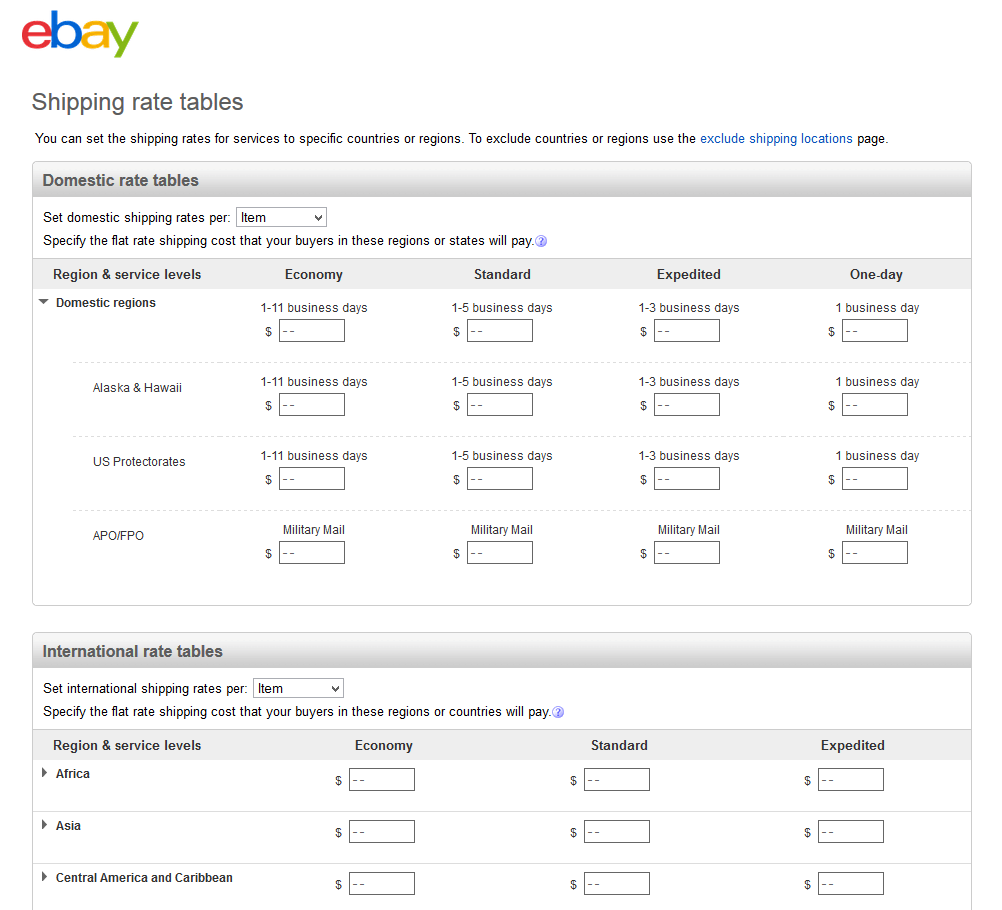Click Alaska & Hawaii Standard rate field

click(500, 405)
